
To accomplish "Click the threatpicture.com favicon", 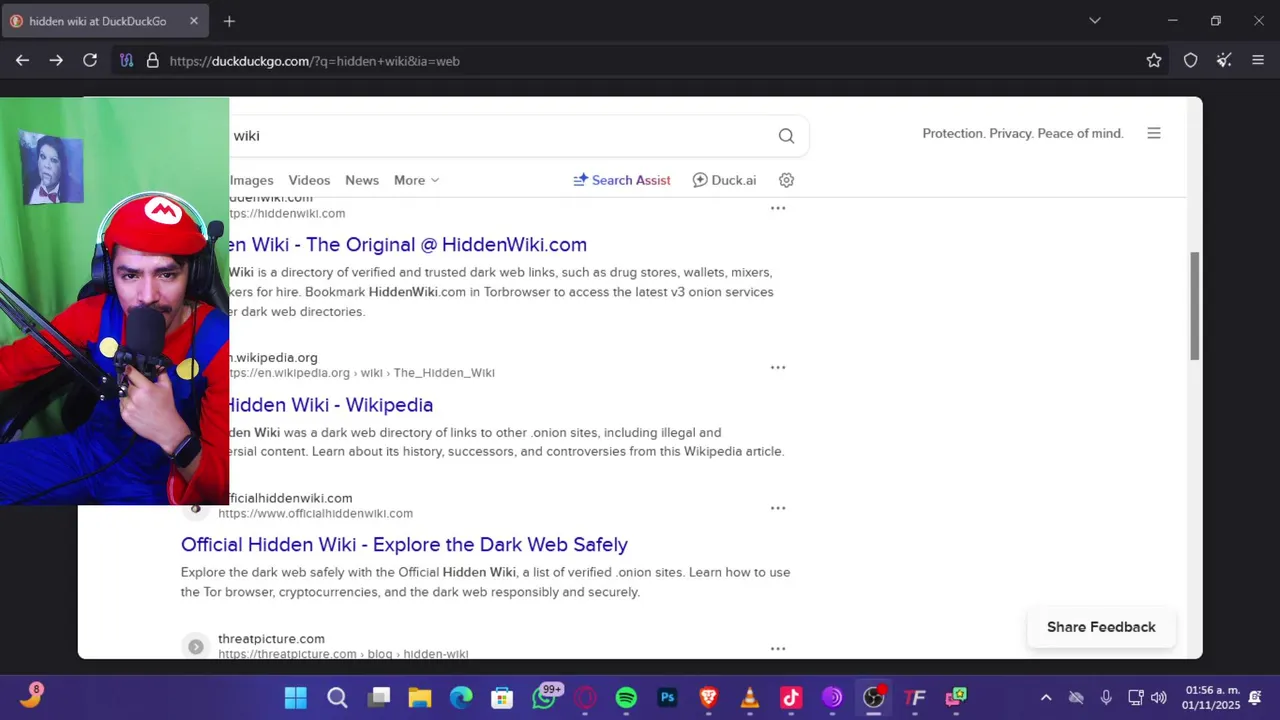I will tap(196, 646).
